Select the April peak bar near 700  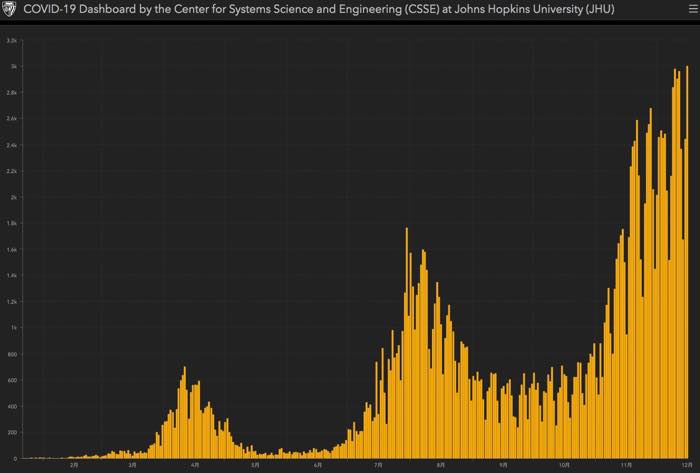[x=184, y=412]
